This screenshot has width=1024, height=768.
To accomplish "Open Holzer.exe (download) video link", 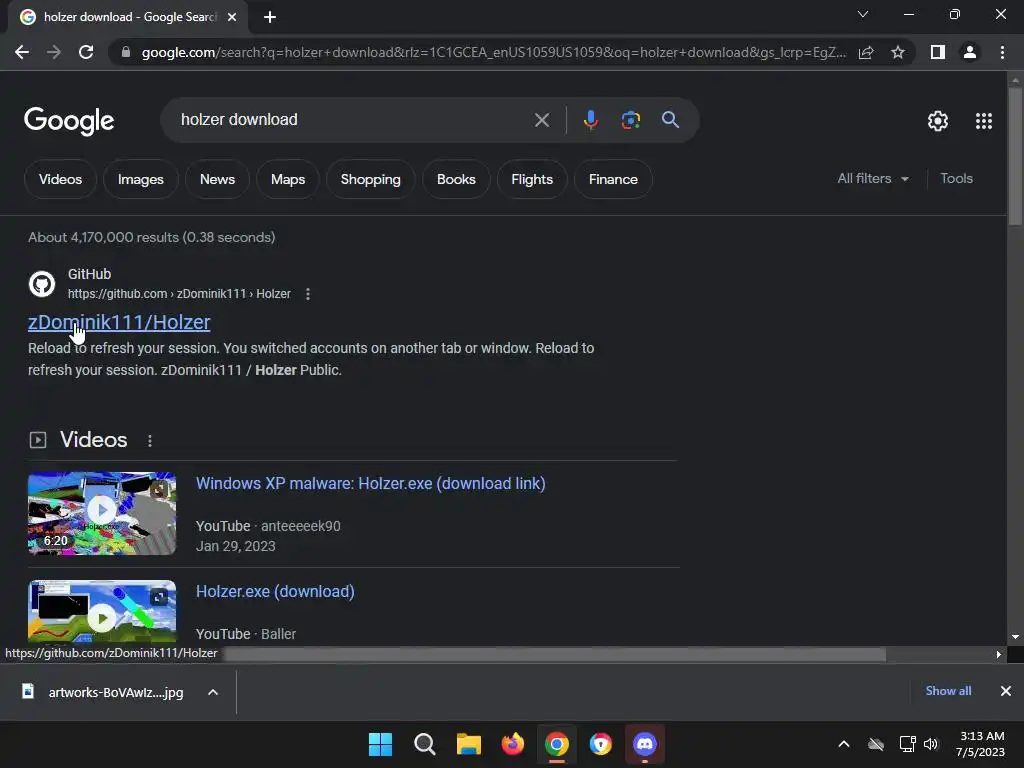I will [275, 591].
